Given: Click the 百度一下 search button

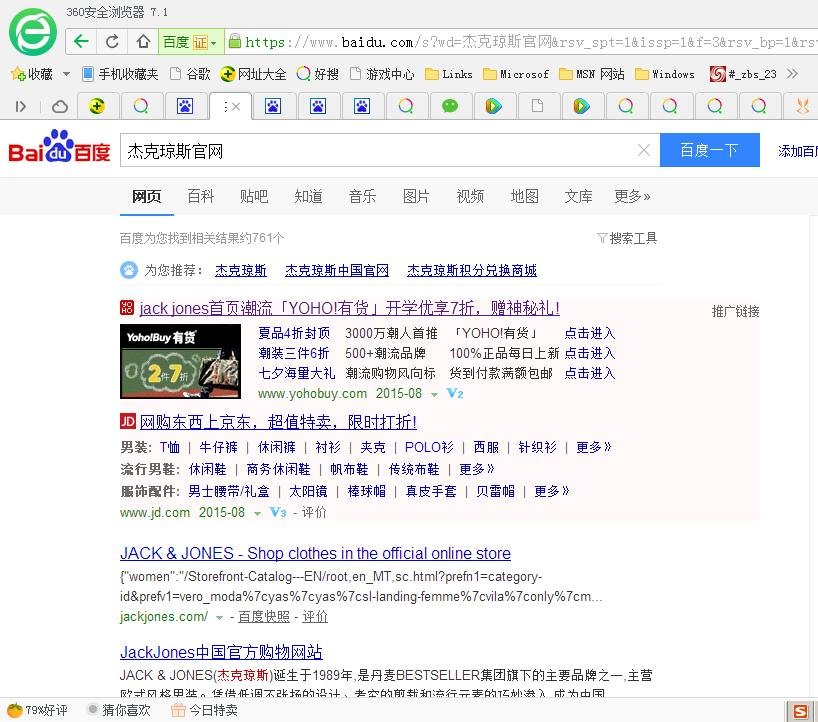Looking at the screenshot, I should (709, 149).
